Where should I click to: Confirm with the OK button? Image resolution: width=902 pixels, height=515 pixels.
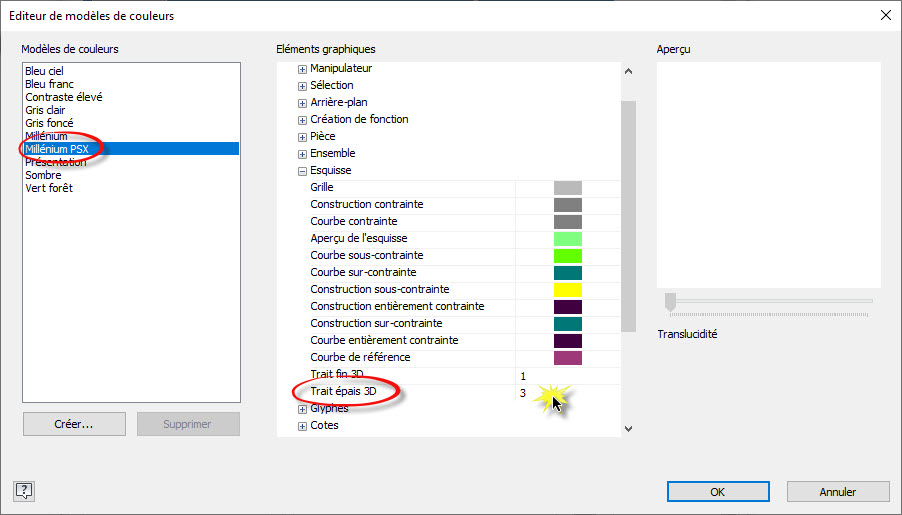pyautogui.click(x=718, y=491)
